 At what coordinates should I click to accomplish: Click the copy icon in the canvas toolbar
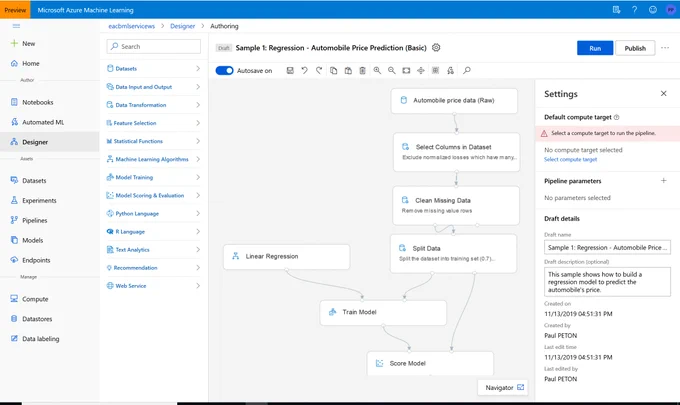333,70
